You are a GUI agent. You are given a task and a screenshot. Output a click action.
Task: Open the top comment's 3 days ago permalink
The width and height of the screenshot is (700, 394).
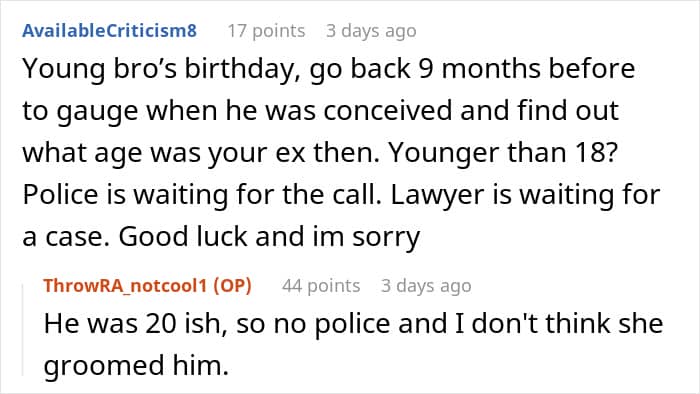(x=371, y=31)
